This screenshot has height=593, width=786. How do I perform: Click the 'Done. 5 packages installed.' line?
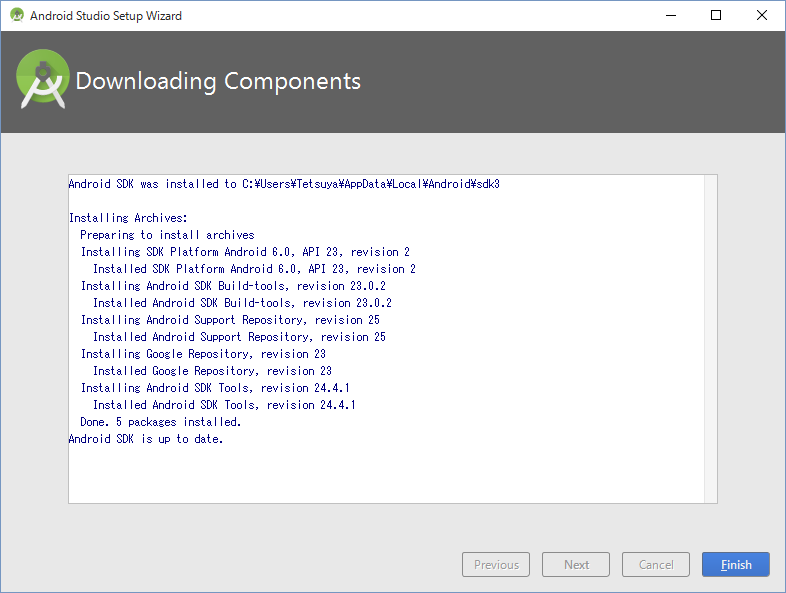coord(160,422)
